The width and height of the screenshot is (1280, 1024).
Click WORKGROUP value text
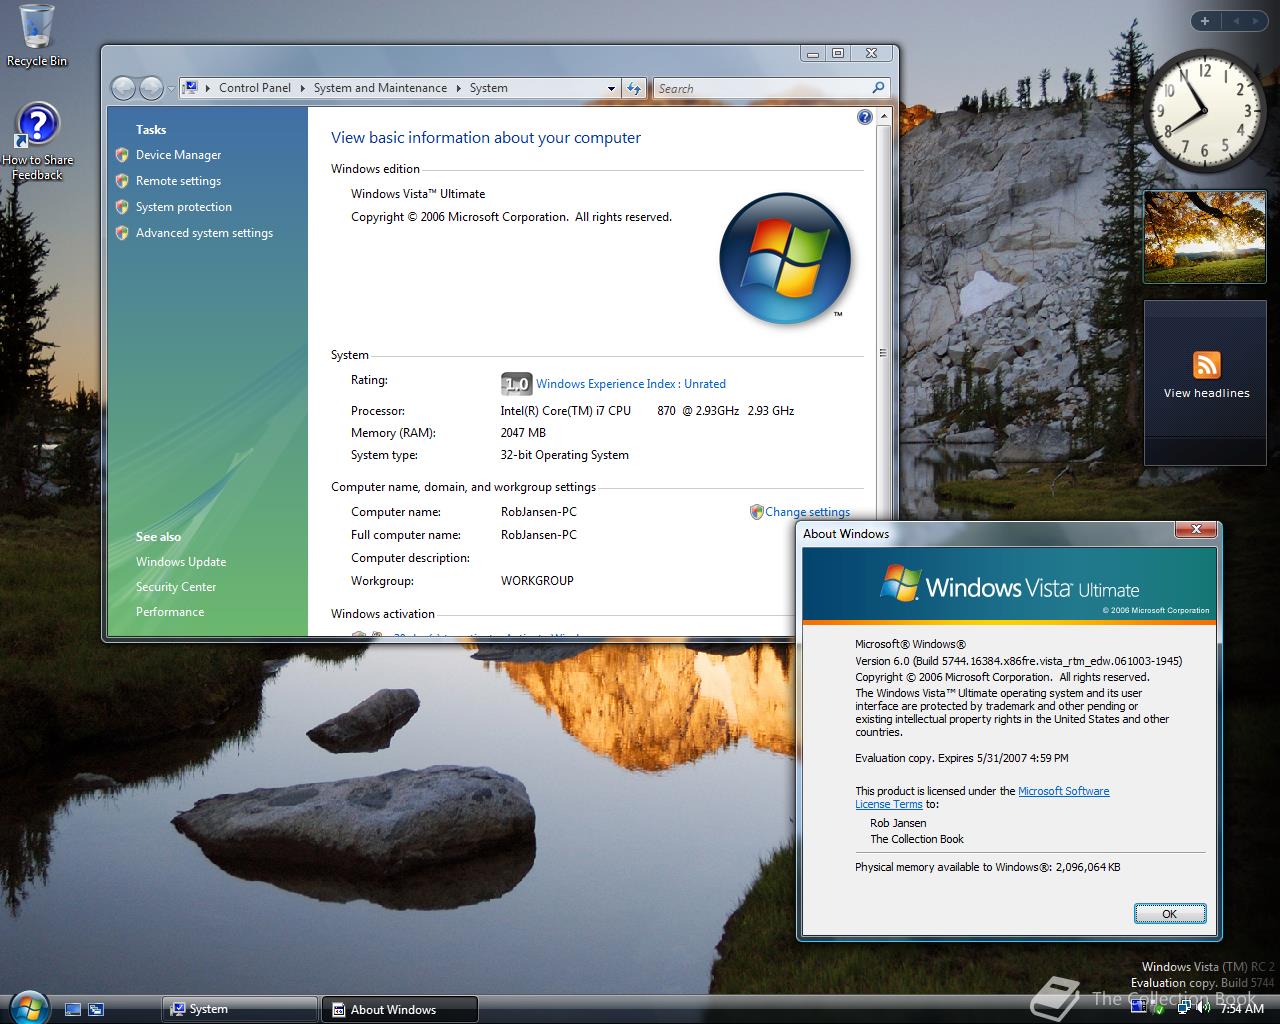pyautogui.click(x=537, y=581)
